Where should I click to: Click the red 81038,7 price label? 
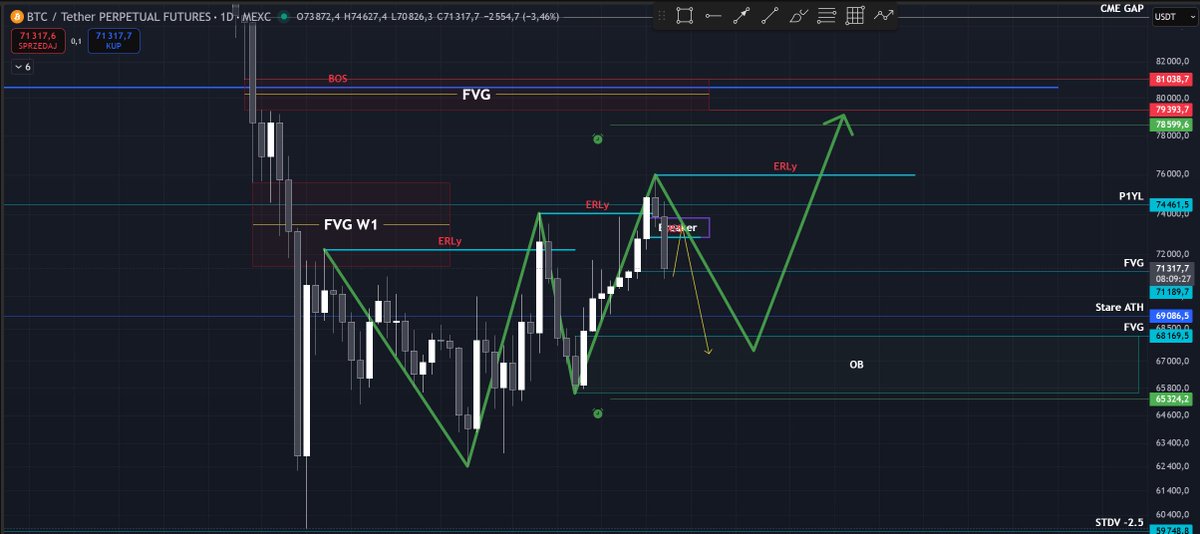[x=1169, y=78]
